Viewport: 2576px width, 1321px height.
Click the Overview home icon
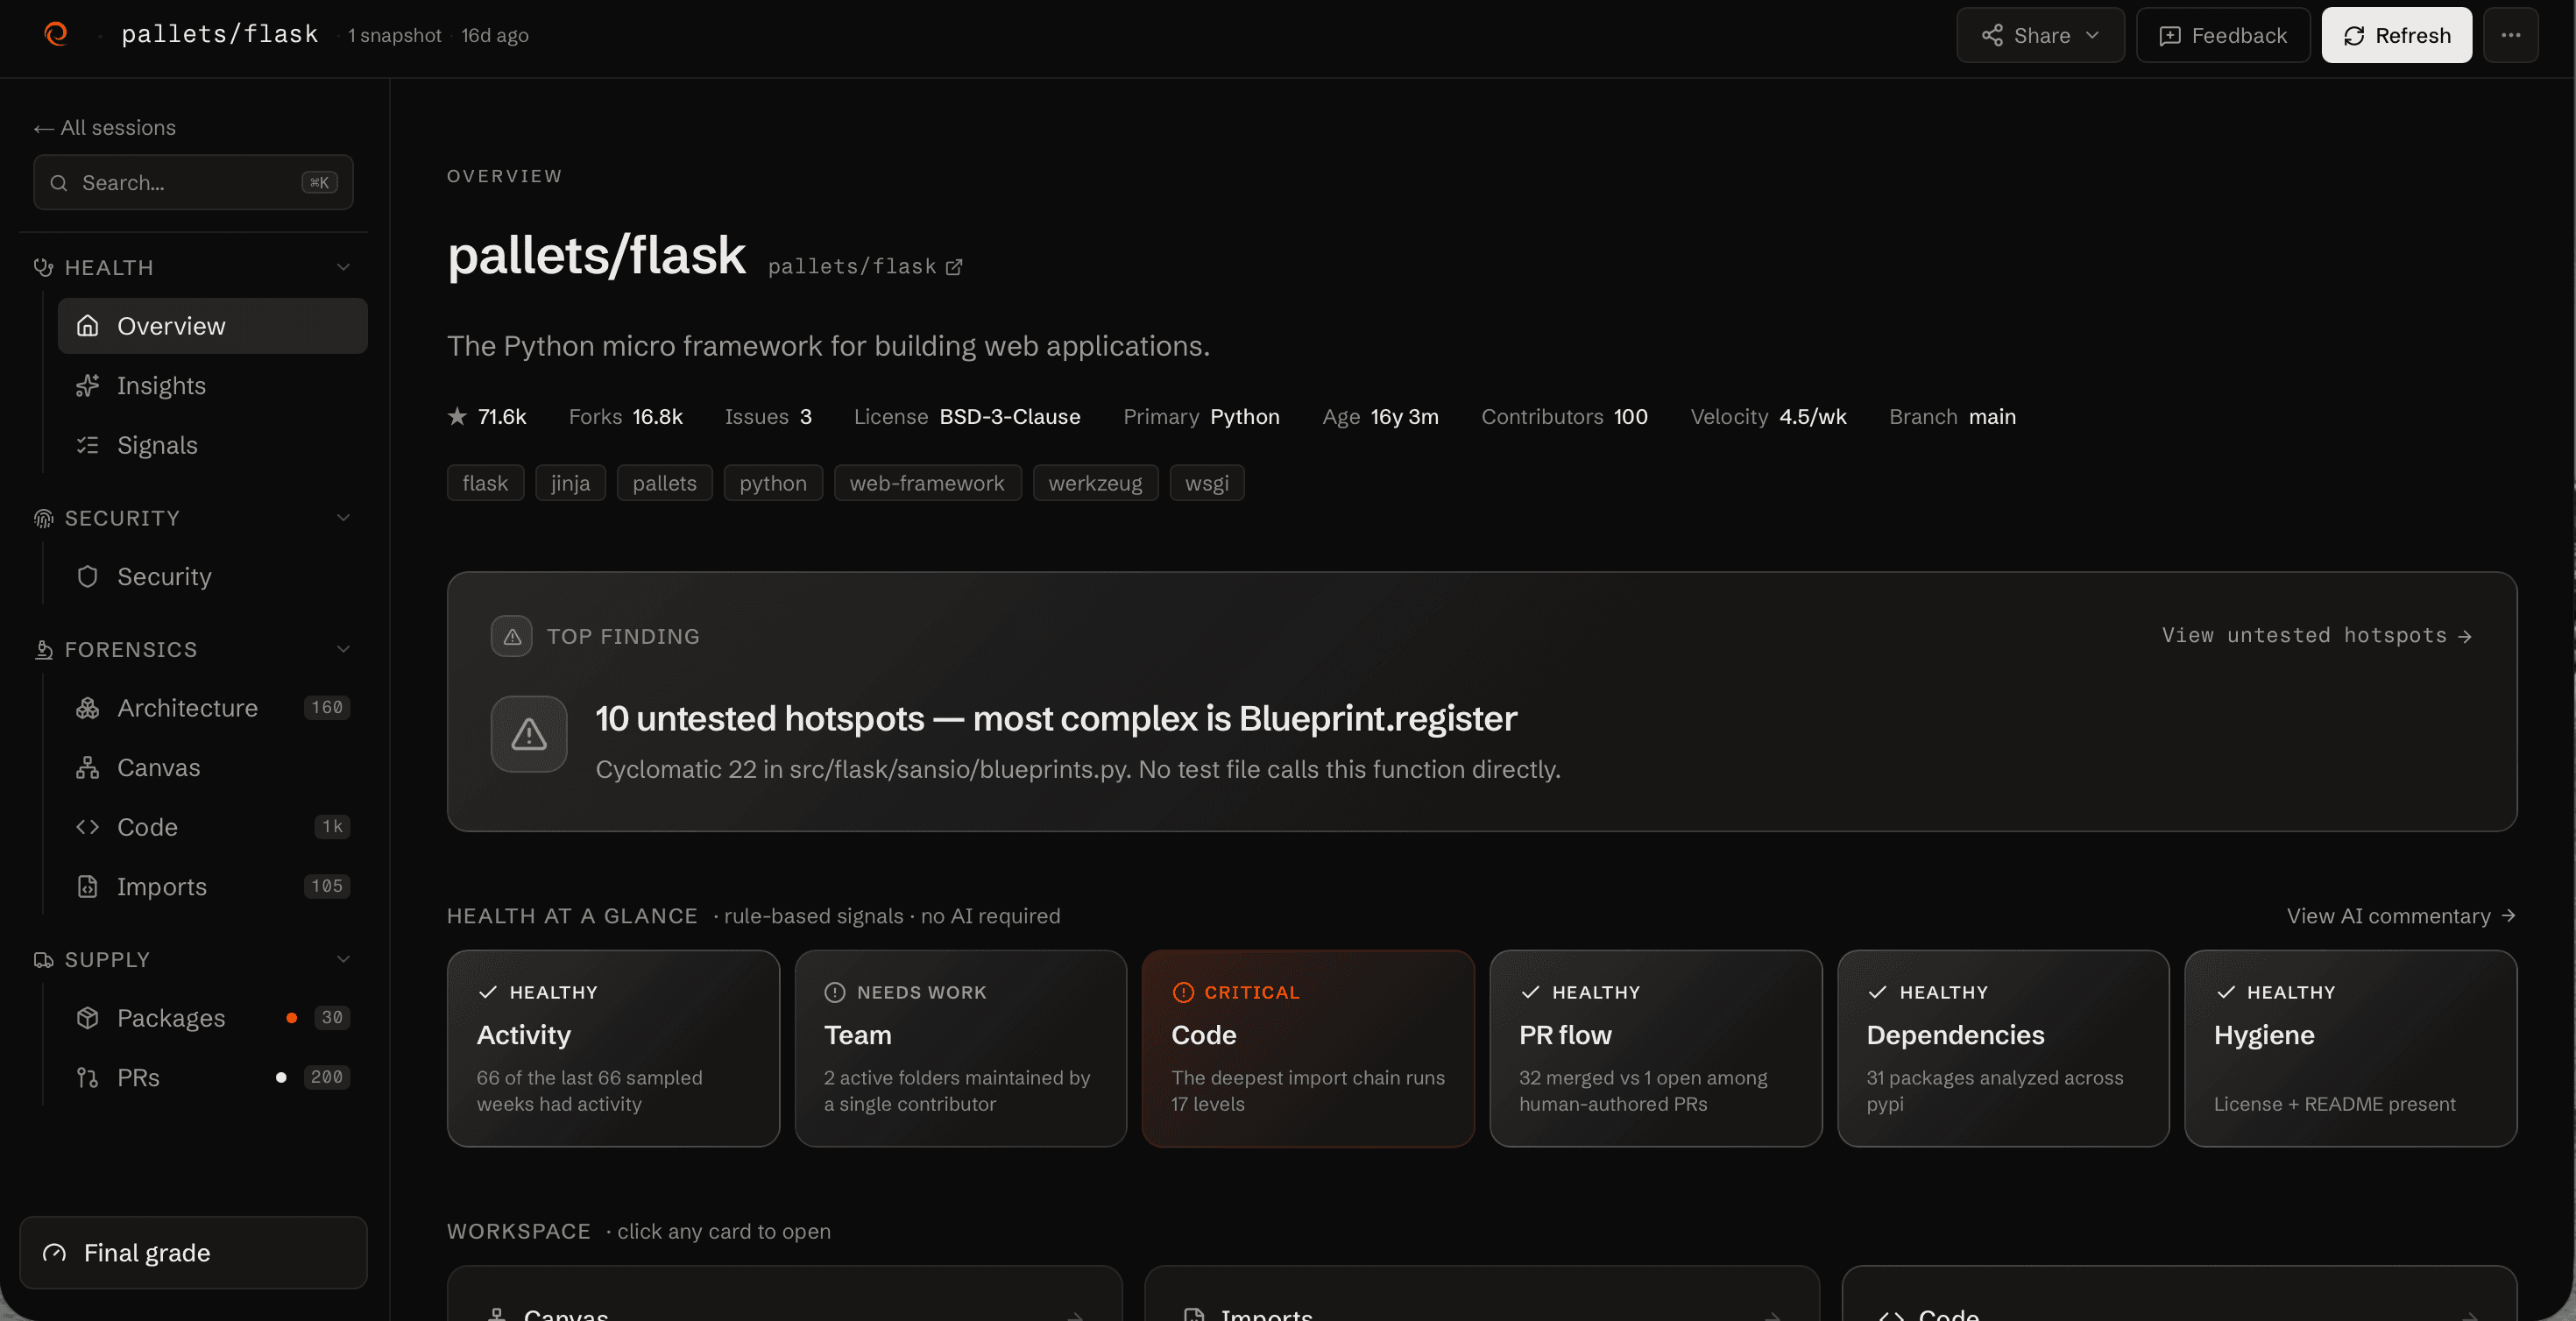click(88, 325)
